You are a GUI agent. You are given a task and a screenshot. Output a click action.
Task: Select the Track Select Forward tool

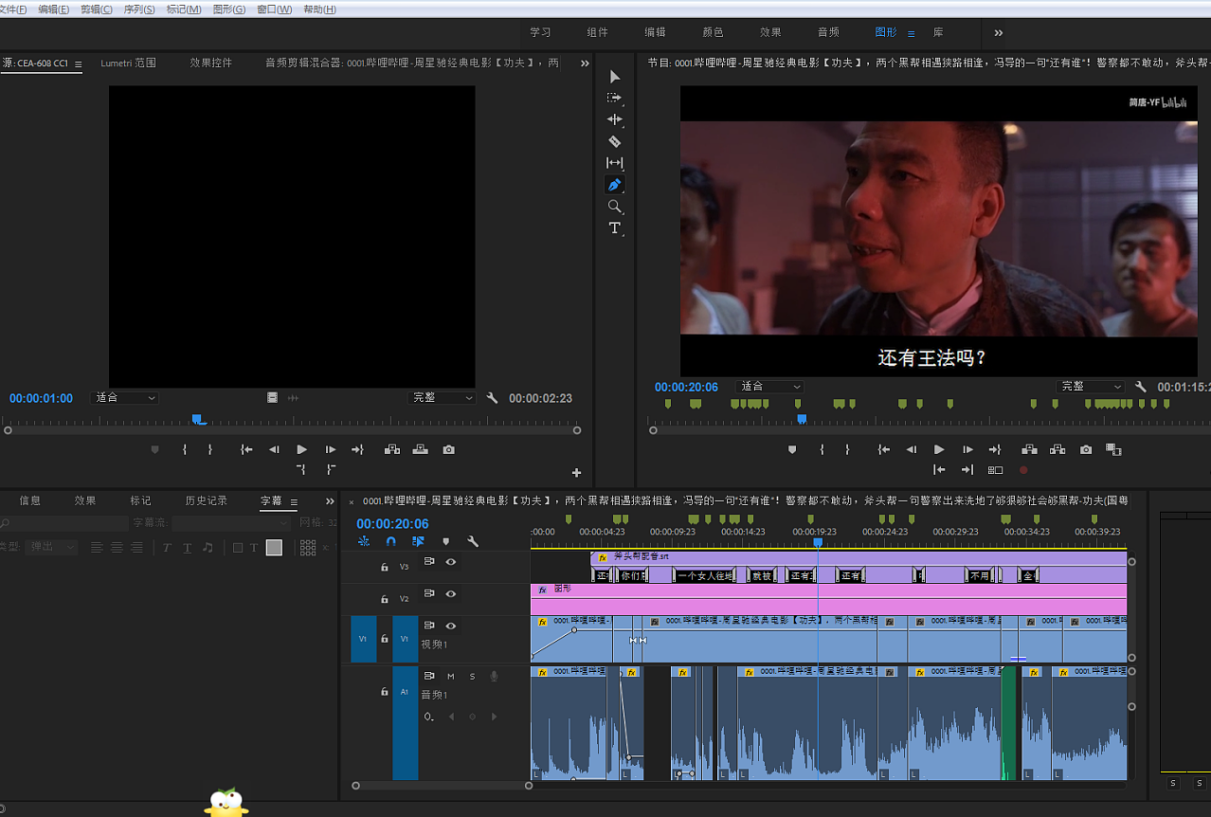tap(615, 98)
